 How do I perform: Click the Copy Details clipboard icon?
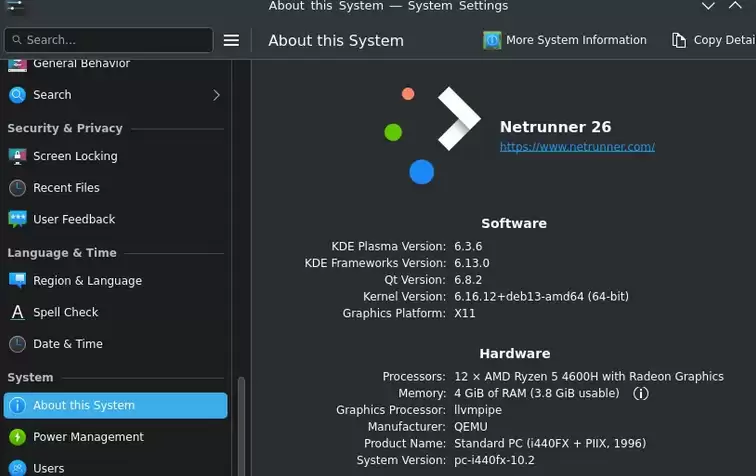point(679,41)
